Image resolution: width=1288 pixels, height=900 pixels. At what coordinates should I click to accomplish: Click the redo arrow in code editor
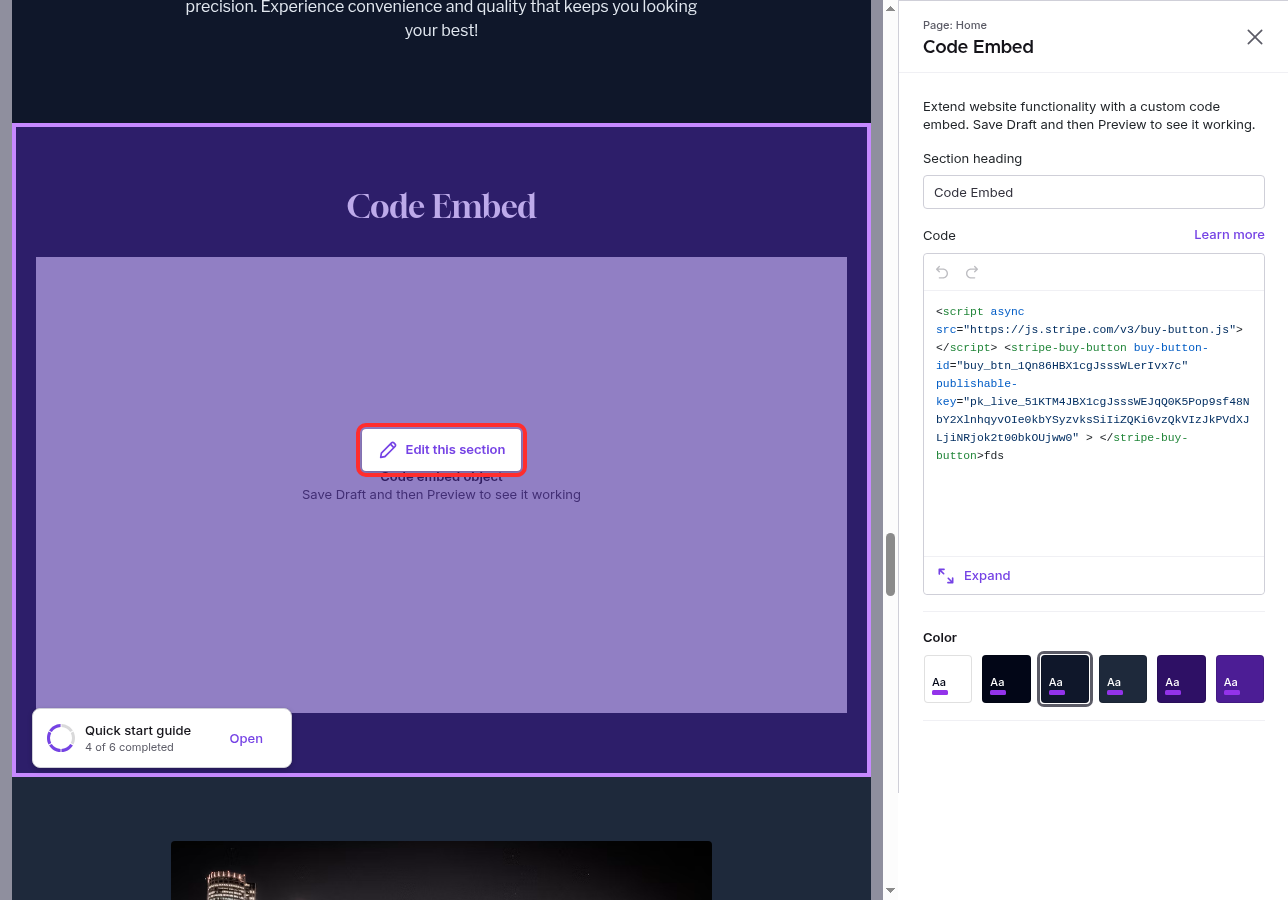[x=972, y=272]
